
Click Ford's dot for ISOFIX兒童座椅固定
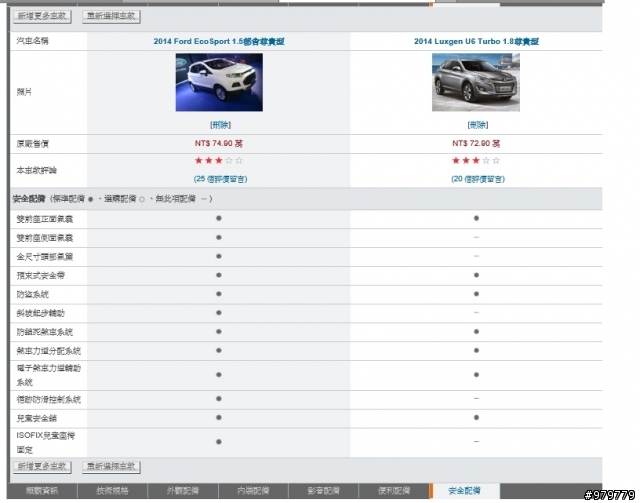point(219,442)
